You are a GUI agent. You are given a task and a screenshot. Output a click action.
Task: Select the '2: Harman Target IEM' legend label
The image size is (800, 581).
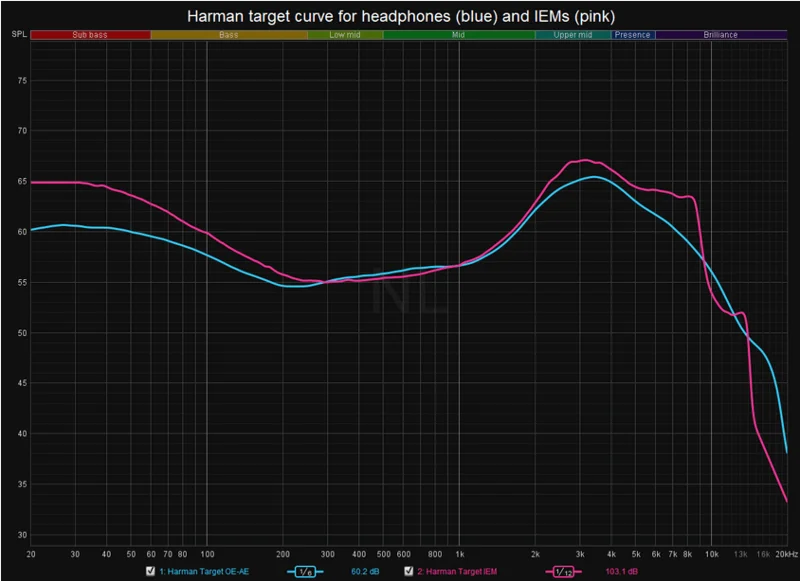tap(457, 571)
